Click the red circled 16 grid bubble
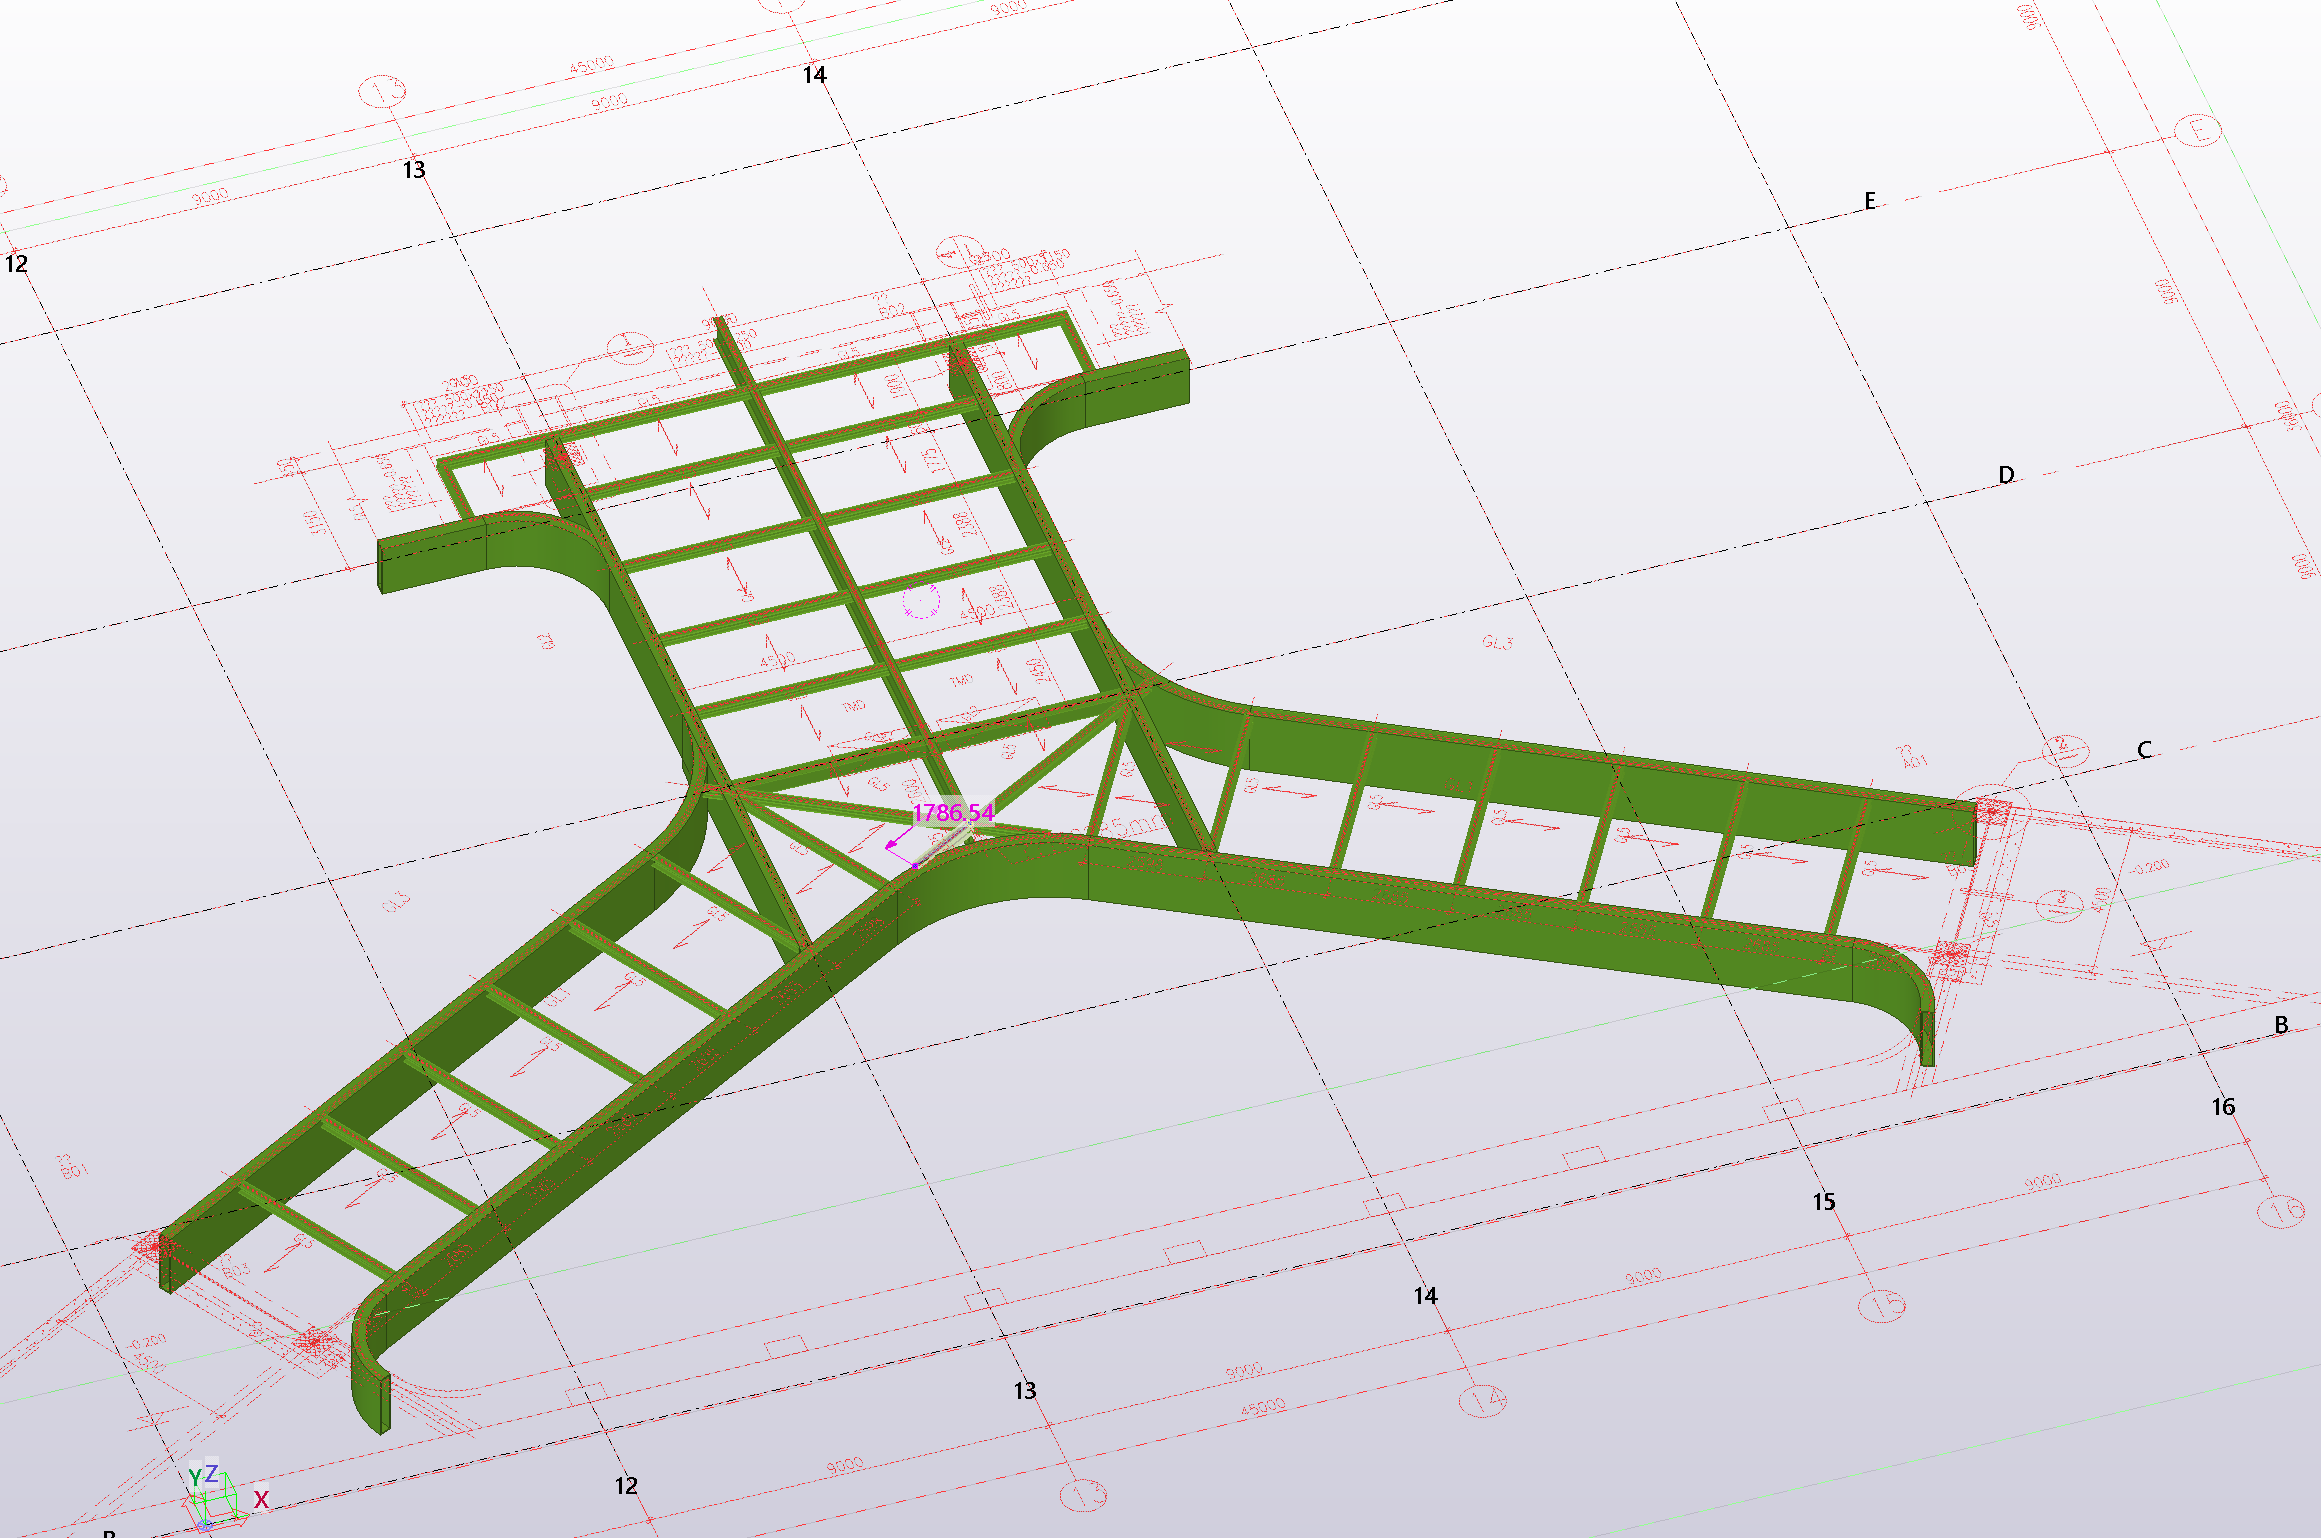Viewport: 2321px width, 1538px height. pos(2281,1212)
